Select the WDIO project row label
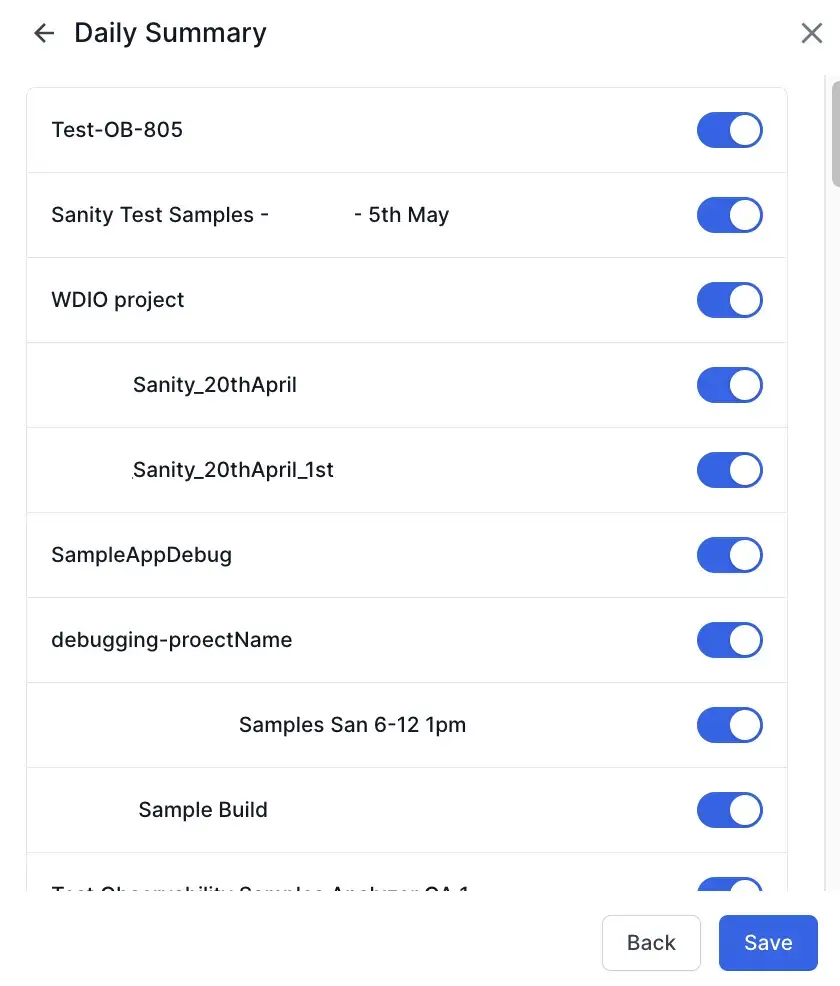Viewport: 840px width, 986px height. (118, 300)
